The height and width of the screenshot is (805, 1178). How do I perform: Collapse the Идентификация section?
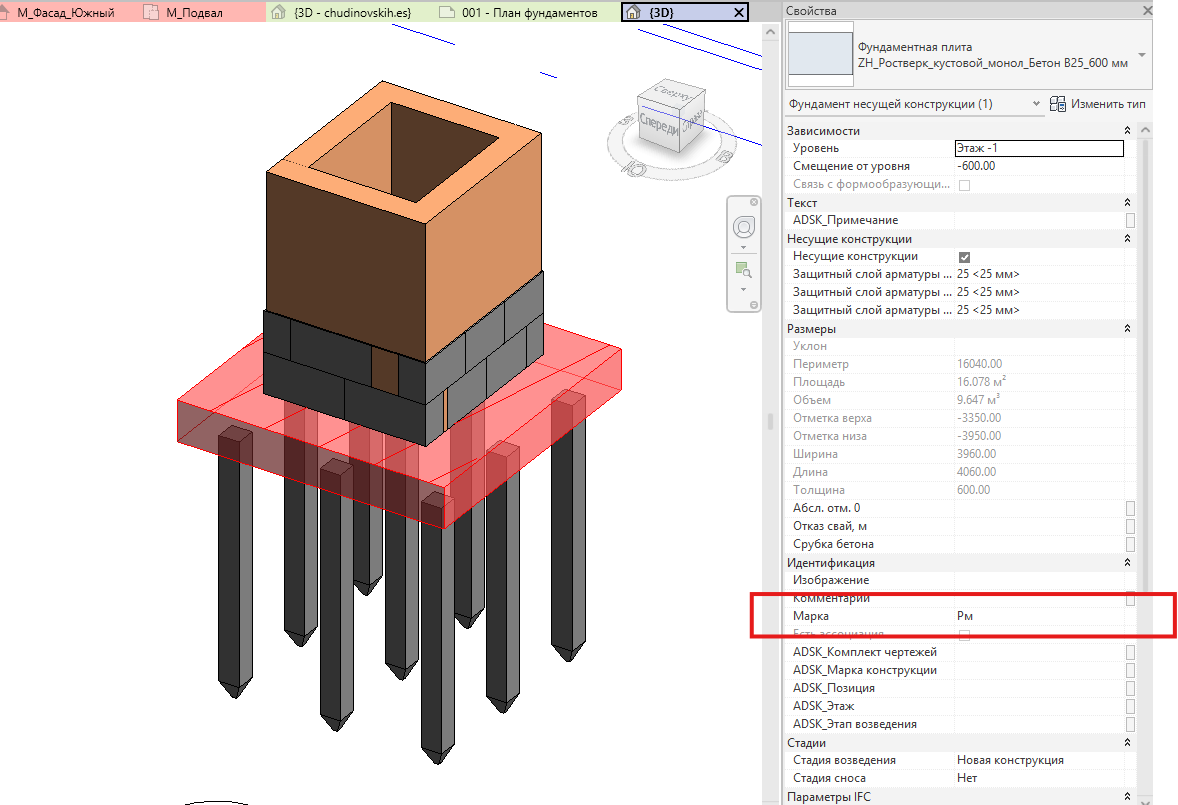(x=1127, y=562)
